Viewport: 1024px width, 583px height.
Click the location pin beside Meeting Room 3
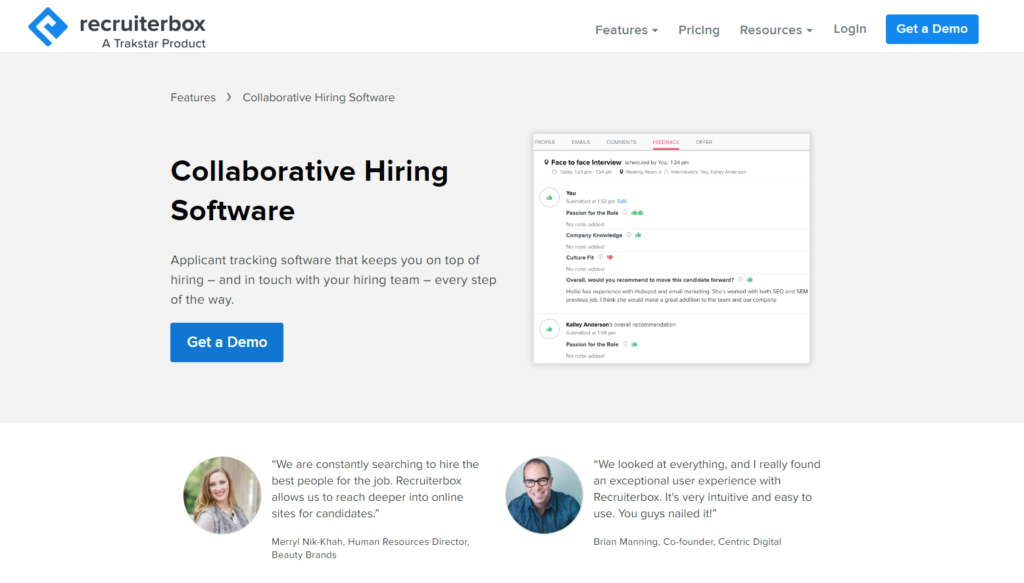point(621,172)
